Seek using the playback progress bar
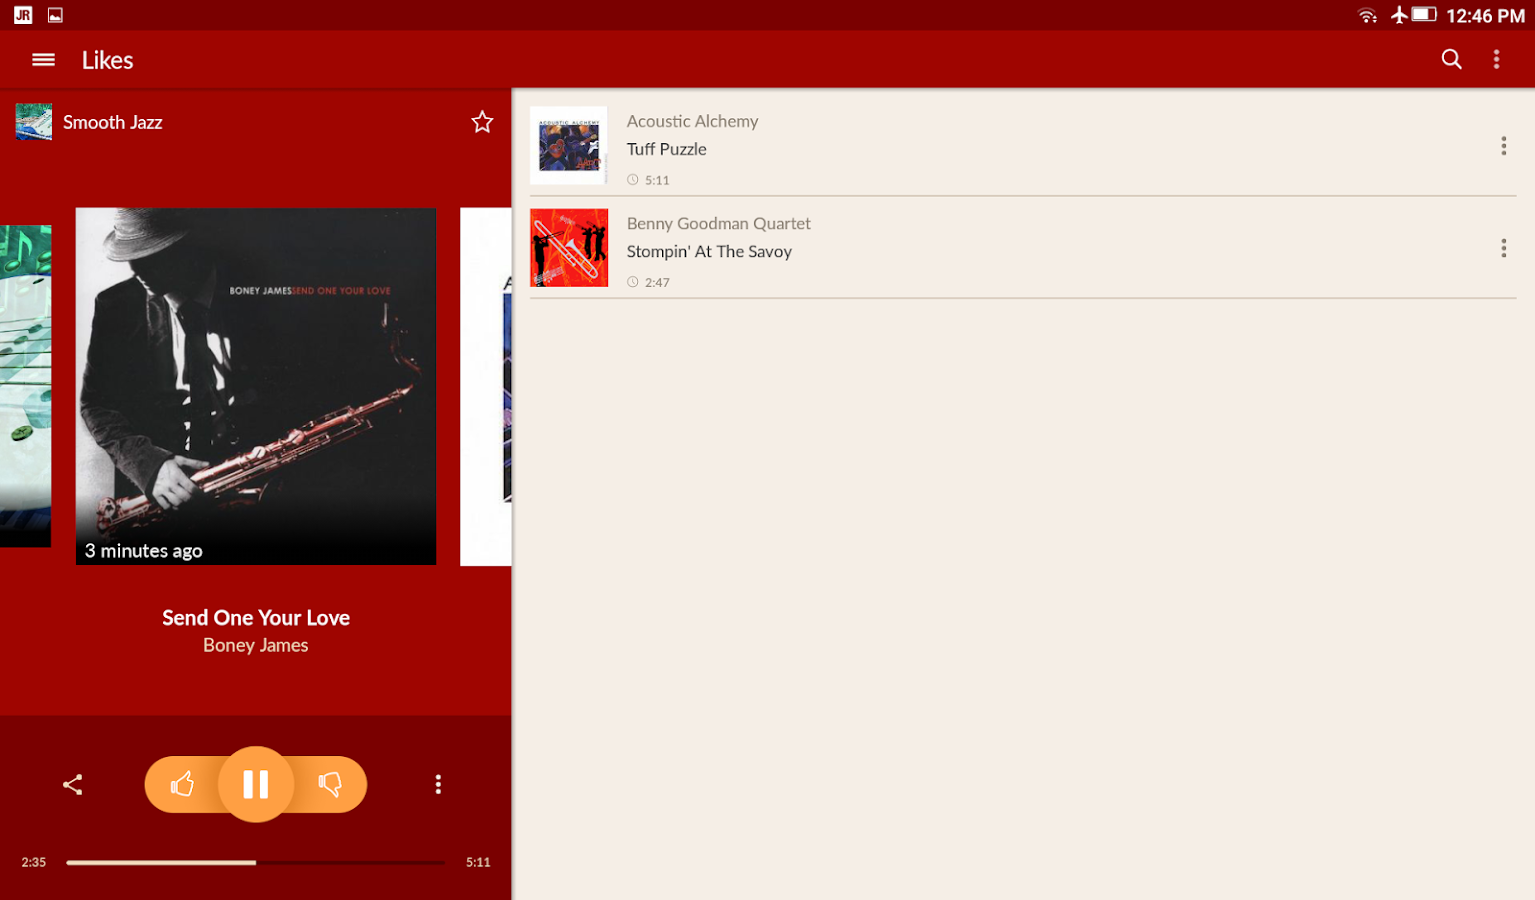 point(255,861)
